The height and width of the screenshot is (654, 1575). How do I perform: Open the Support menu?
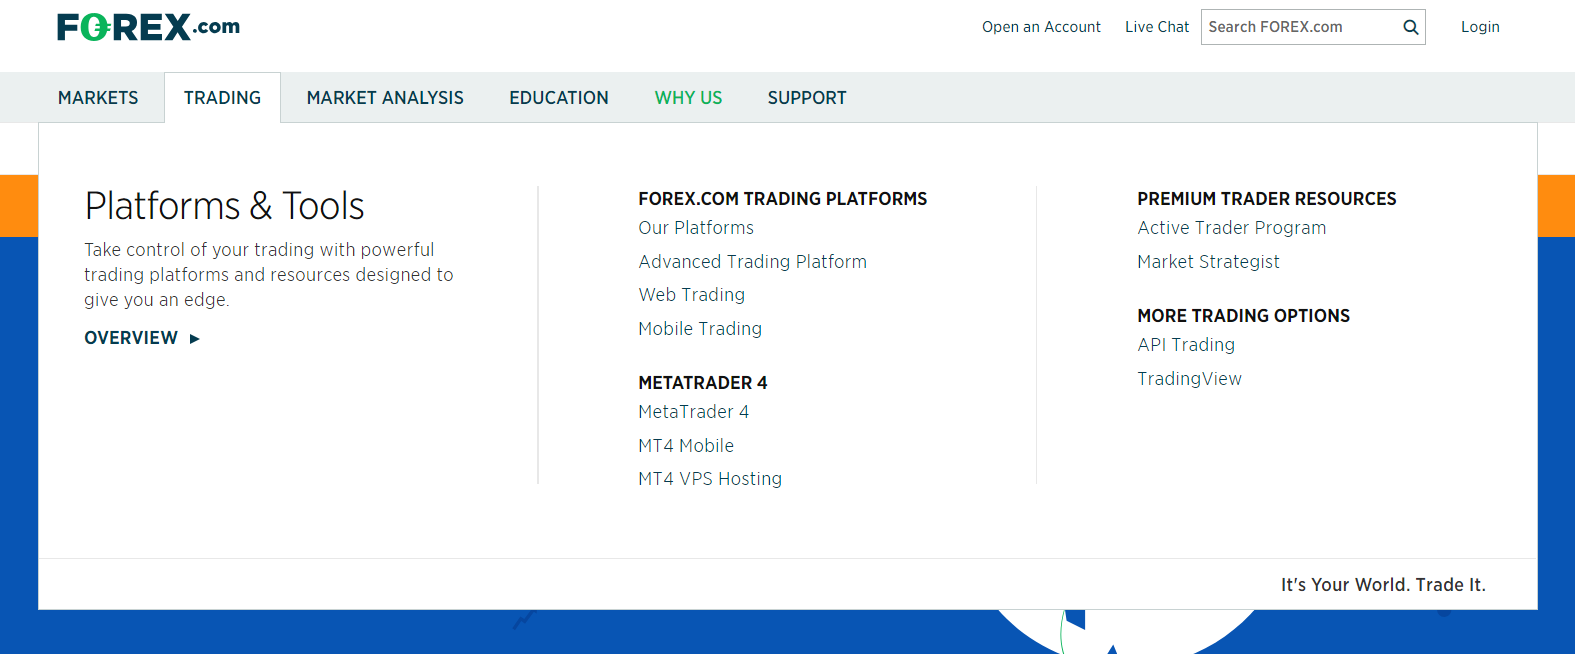tap(807, 98)
